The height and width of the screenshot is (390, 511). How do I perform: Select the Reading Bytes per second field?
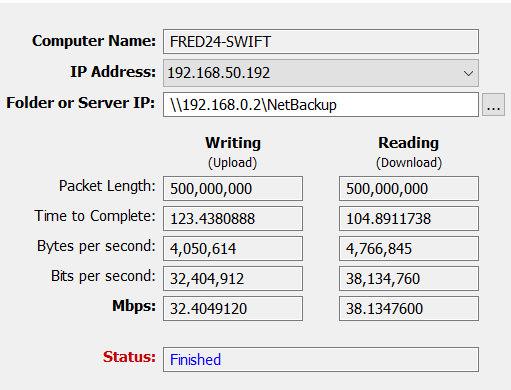pyautogui.click(x=409, y=249)
